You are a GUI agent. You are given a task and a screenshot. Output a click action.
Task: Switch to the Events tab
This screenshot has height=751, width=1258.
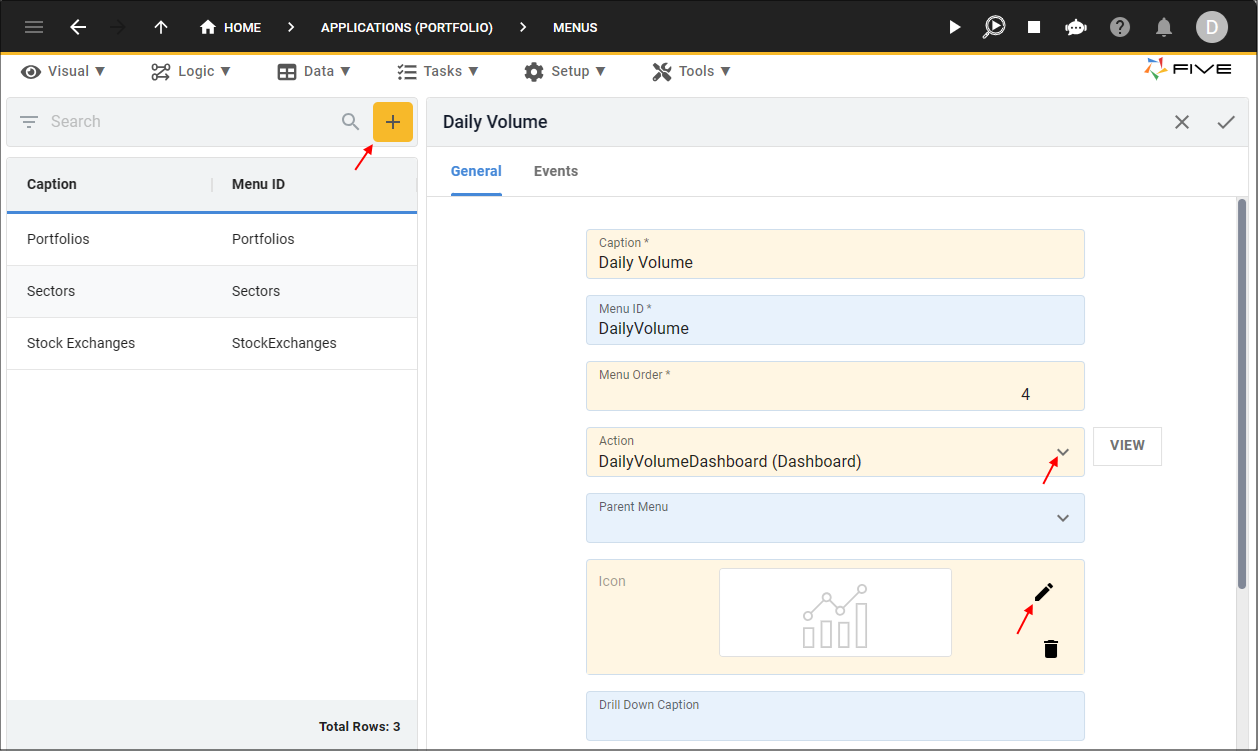click(556, 171)
